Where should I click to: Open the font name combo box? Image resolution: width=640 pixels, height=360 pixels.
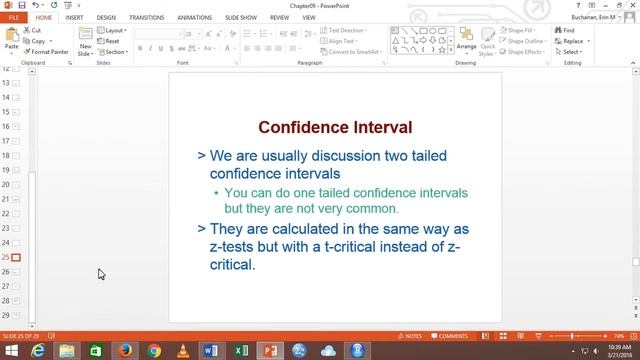click(x=159, y=34)
